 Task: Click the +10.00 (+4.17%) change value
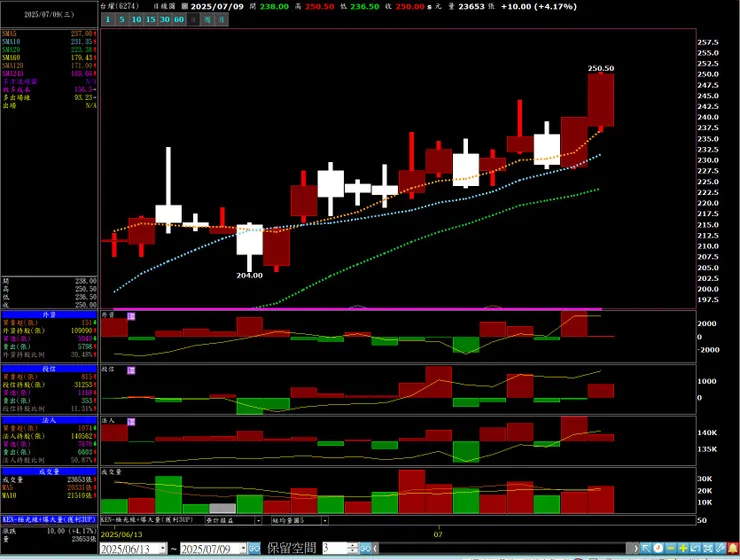[x=538, y=7]
